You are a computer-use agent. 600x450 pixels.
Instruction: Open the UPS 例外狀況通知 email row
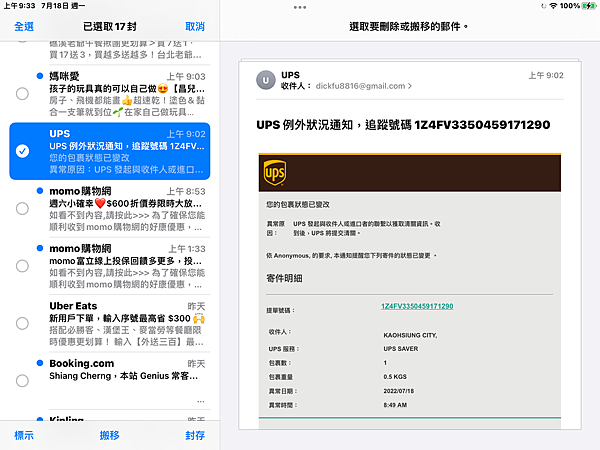pyautogui.click(x=110, y=151)
